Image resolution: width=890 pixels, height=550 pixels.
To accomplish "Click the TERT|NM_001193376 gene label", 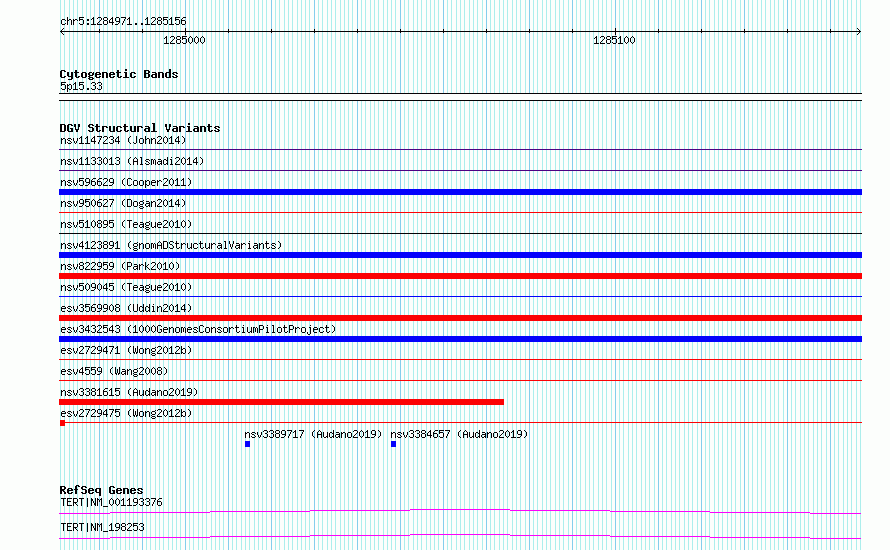I will click(x=111, y=502).
